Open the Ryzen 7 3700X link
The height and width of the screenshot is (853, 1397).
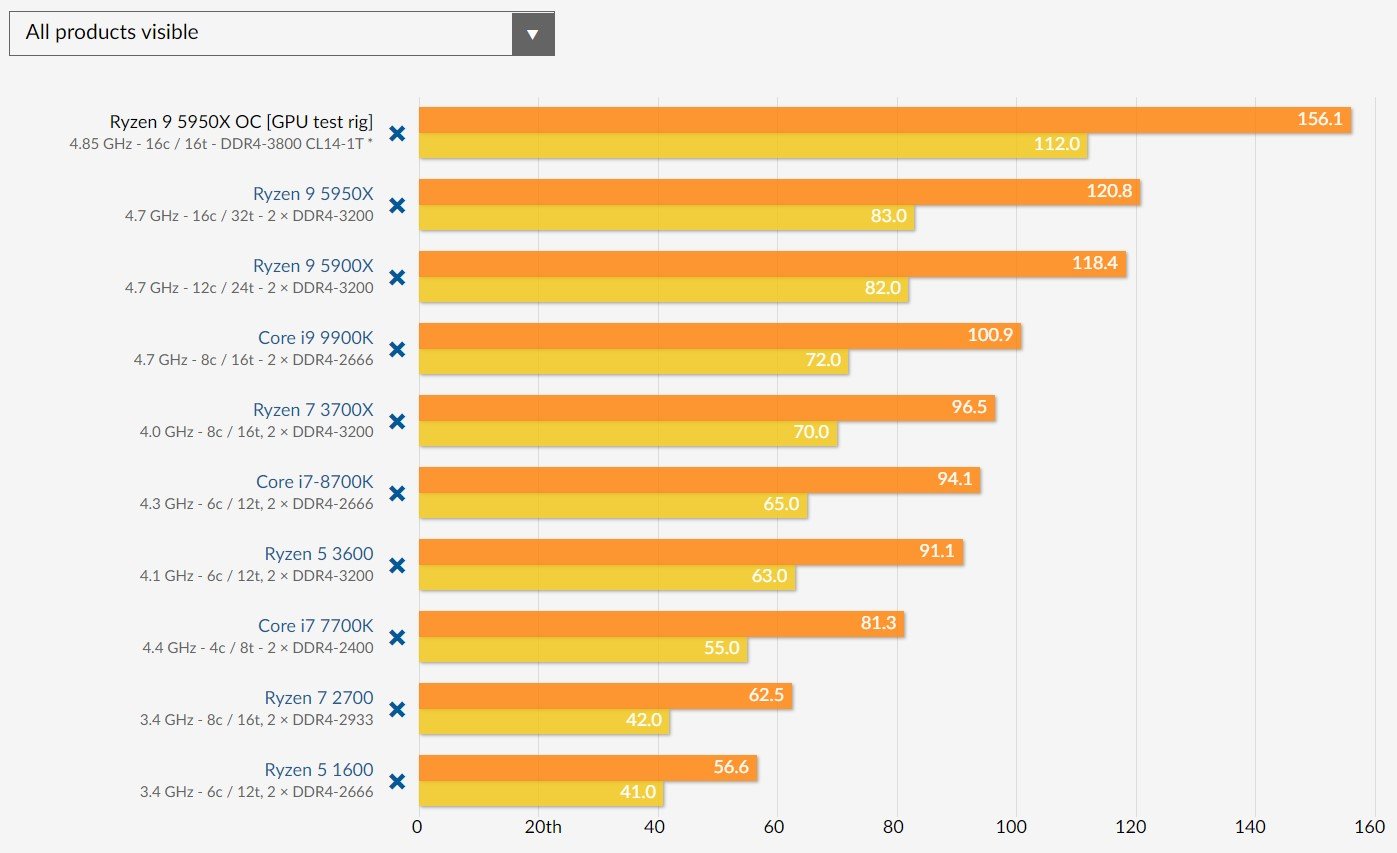pyautogui.click(x=313, y=410)
